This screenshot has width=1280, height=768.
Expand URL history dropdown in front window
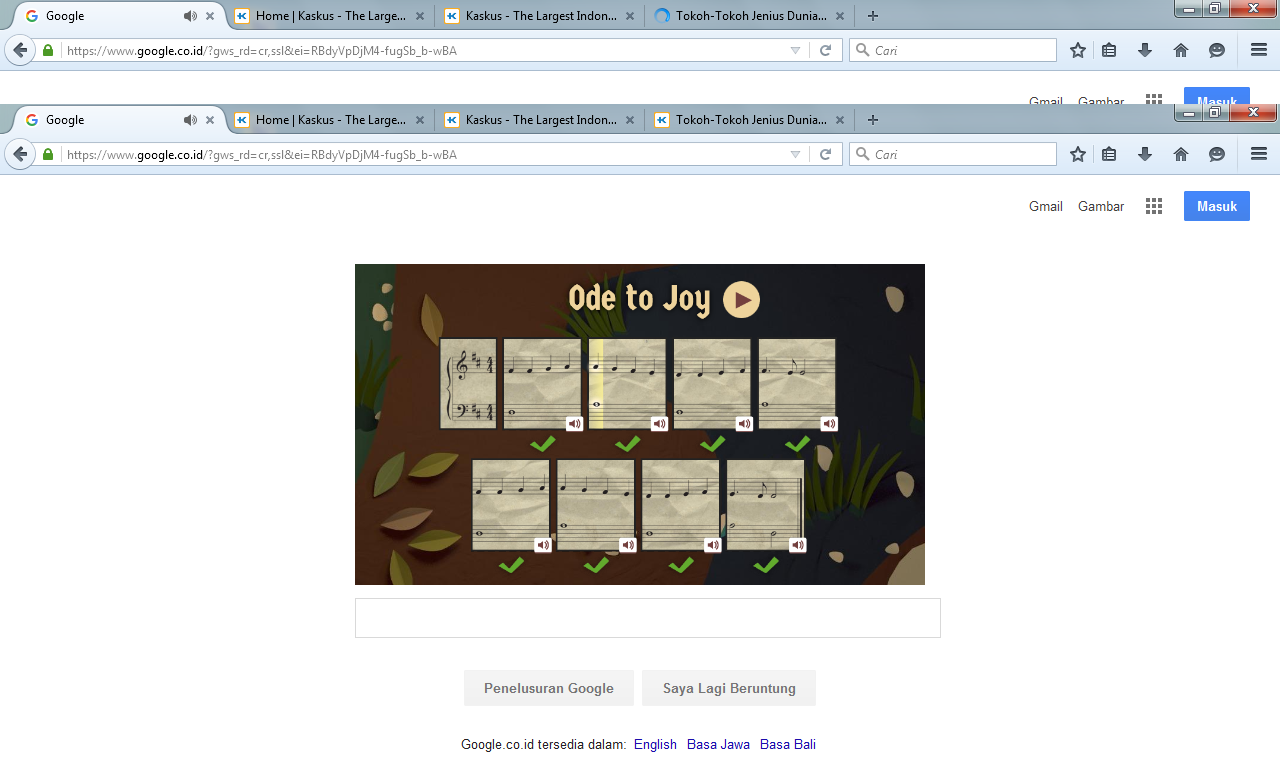pos(795,154)
